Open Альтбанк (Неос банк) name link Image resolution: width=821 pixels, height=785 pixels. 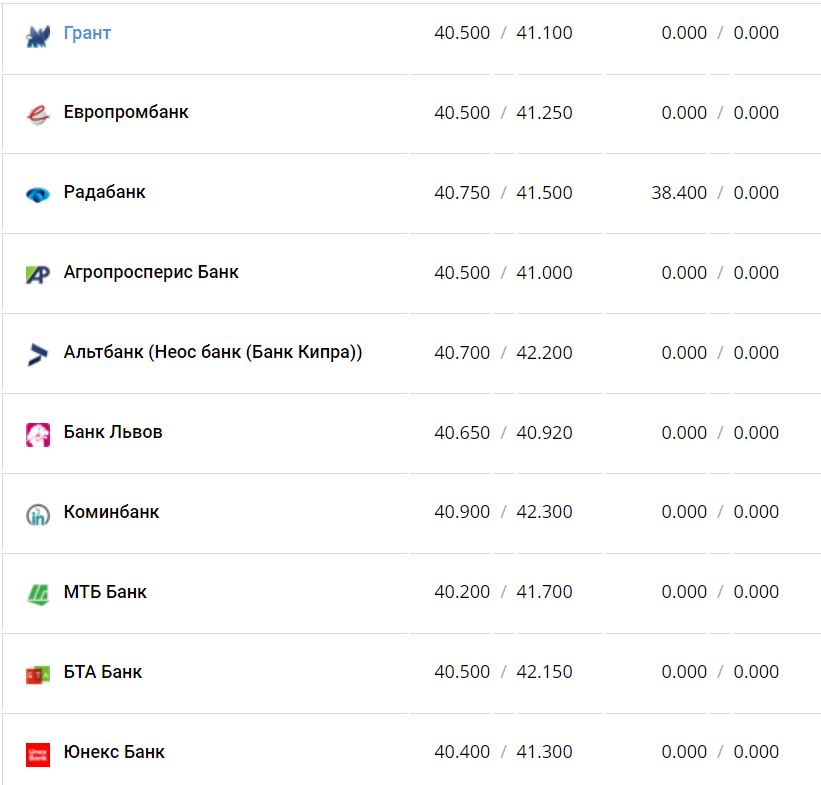(x=212, y=352)
